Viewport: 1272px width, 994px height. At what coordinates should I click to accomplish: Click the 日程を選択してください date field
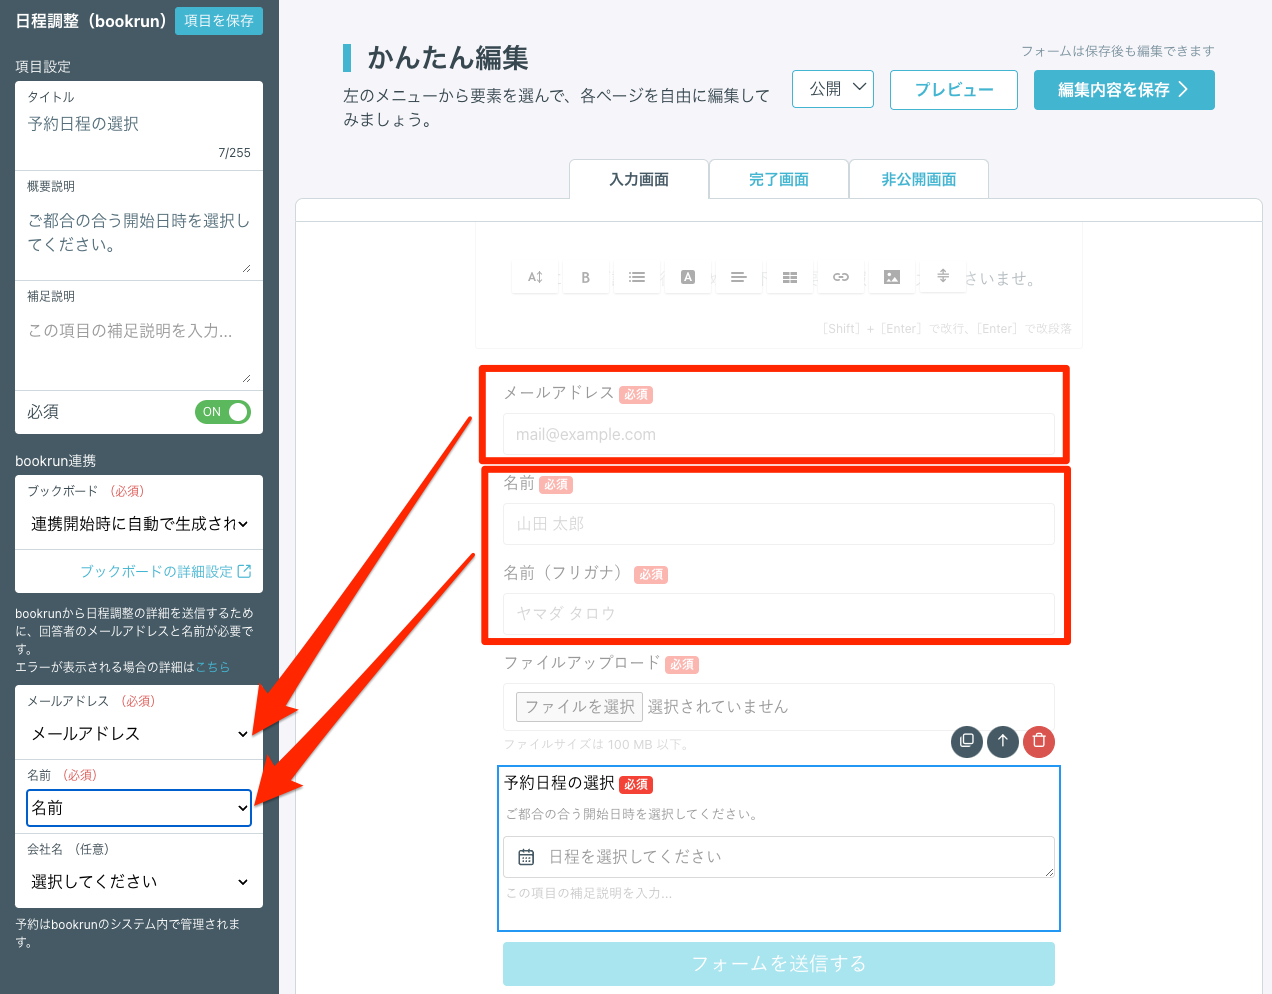[x=779, y=857]
